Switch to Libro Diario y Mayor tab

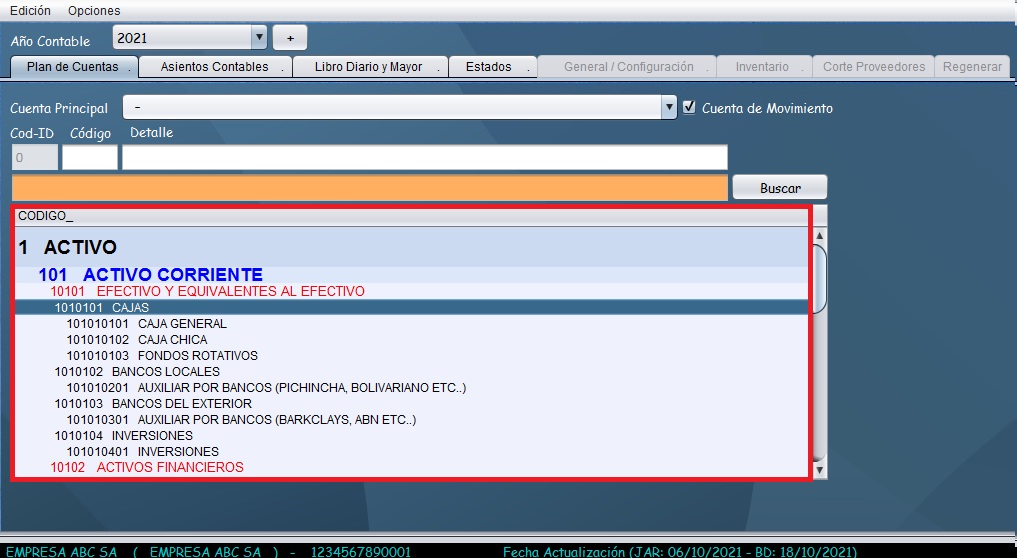tap(368, 67)
